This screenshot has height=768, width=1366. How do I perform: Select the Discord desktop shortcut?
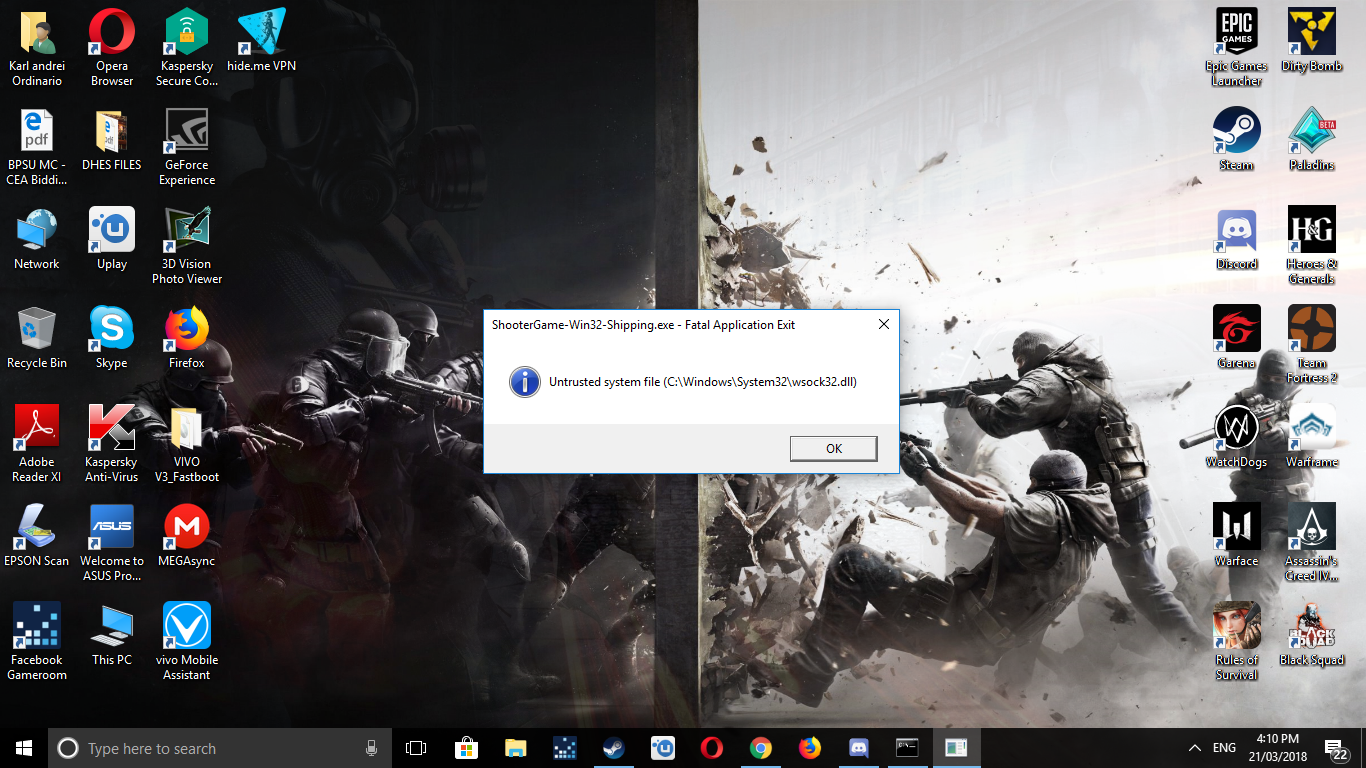[1237, 239]
